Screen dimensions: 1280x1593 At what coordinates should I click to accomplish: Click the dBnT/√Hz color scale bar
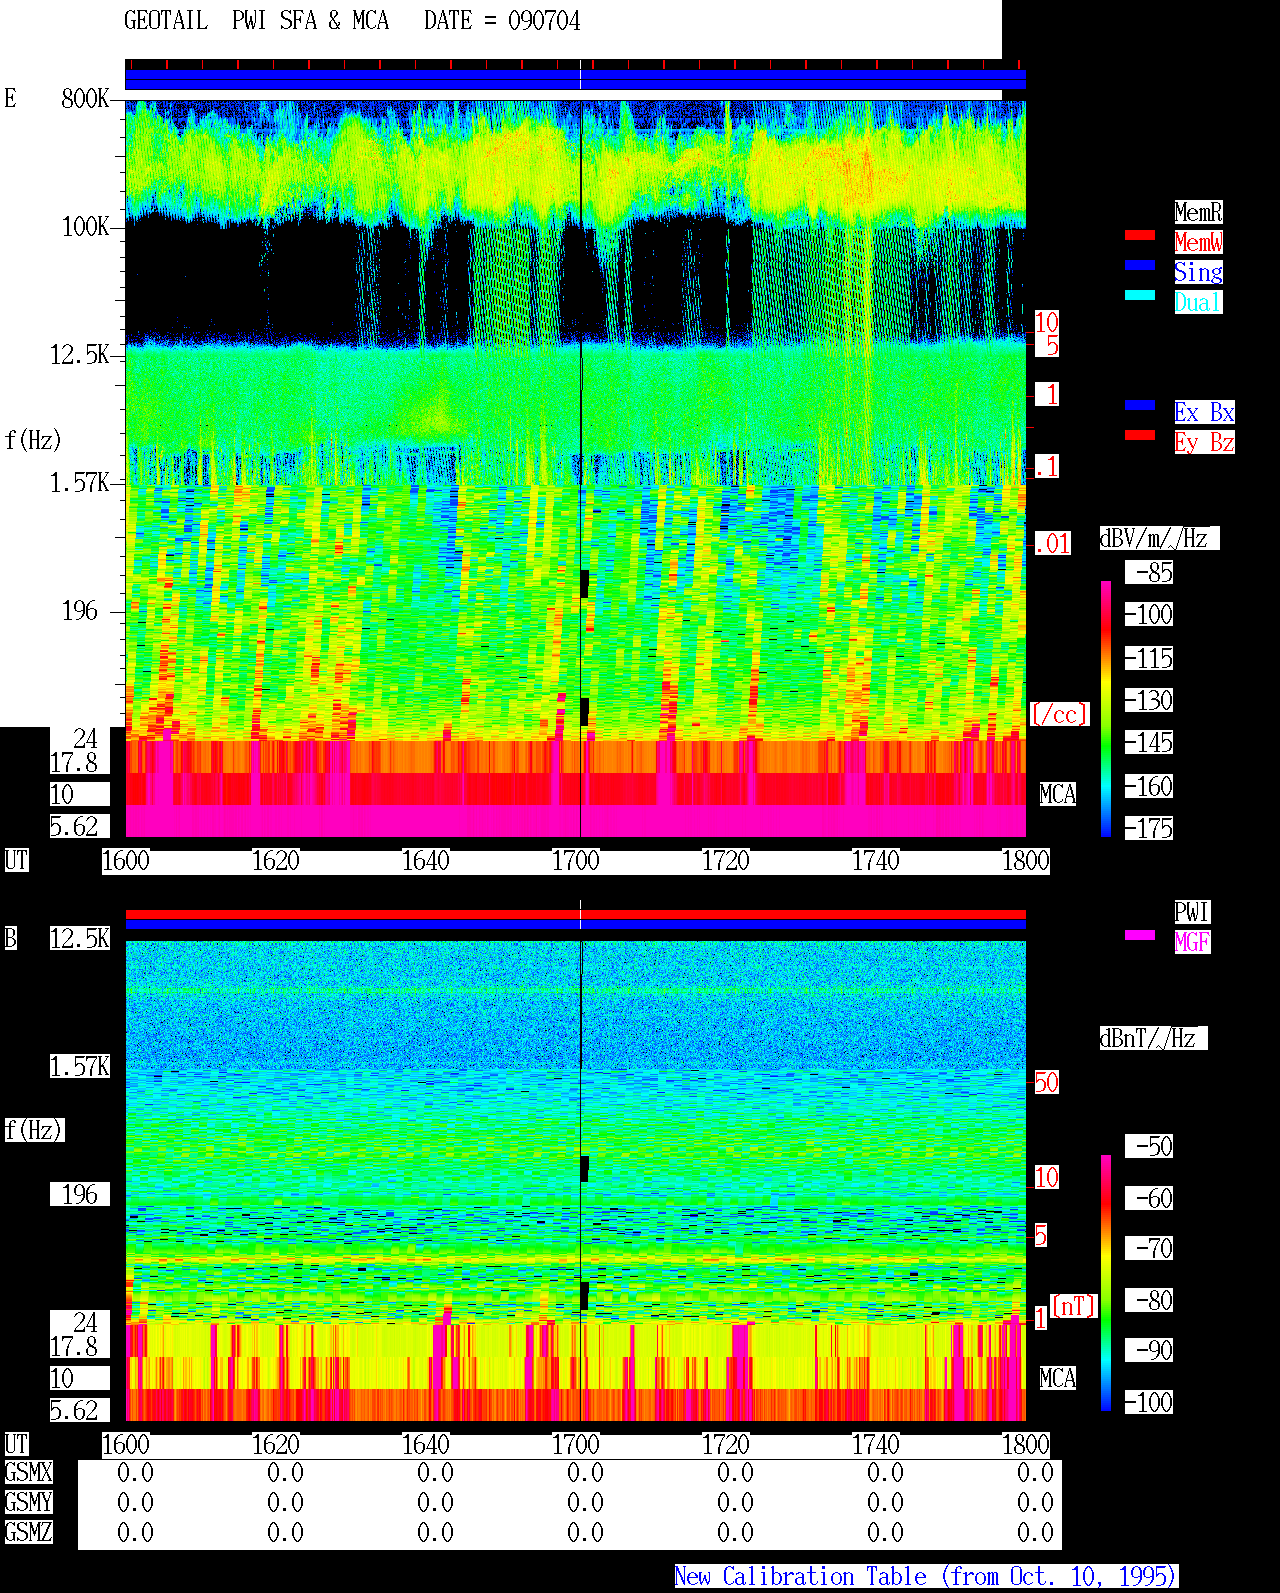[1106, 1283]
